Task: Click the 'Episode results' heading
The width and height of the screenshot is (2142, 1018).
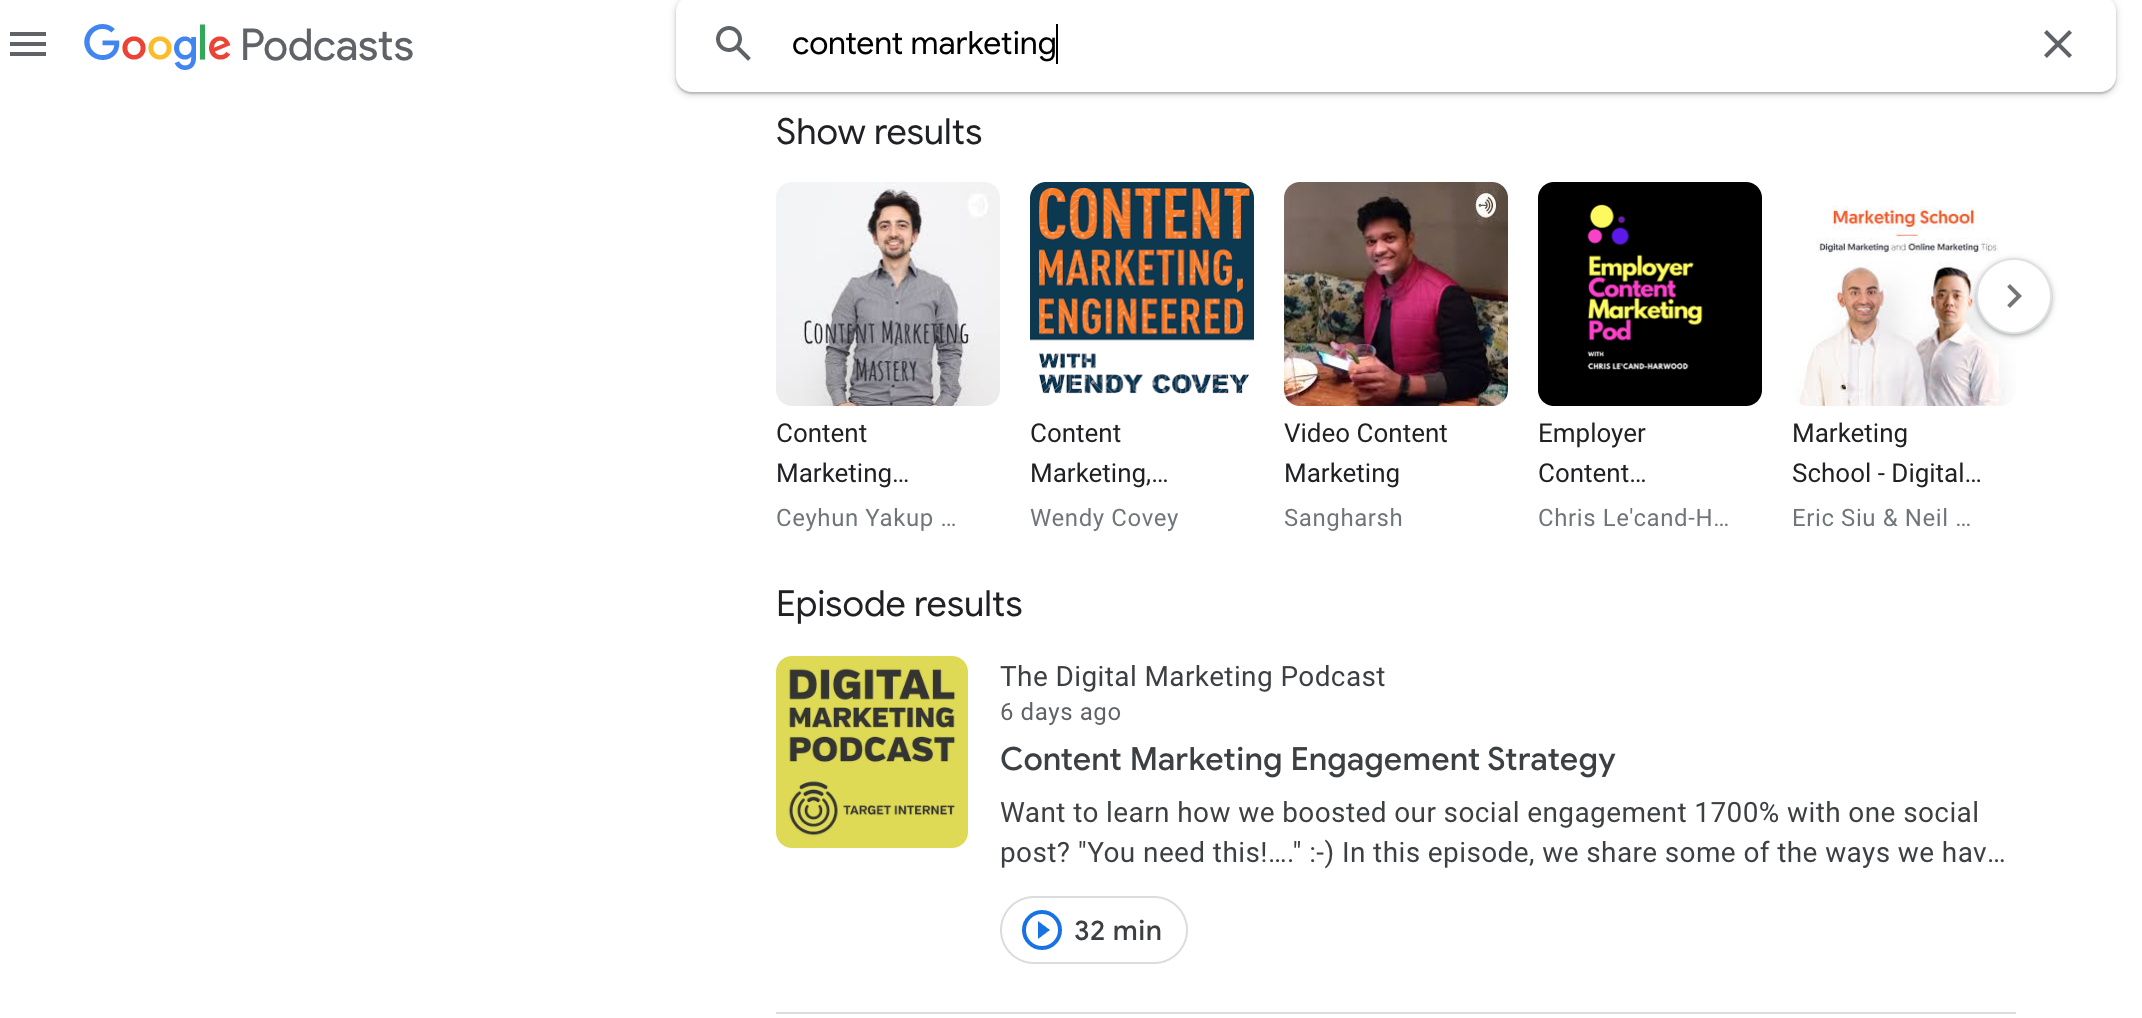Action: [898, 605]
